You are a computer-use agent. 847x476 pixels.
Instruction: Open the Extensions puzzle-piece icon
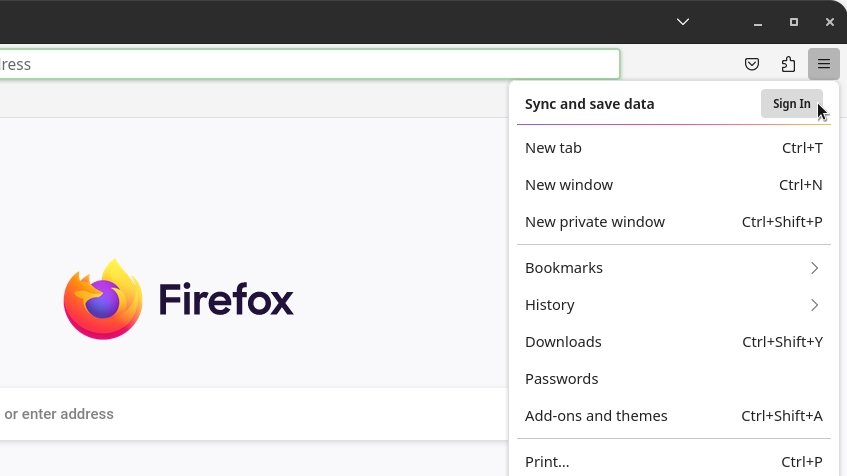(788, 64)
